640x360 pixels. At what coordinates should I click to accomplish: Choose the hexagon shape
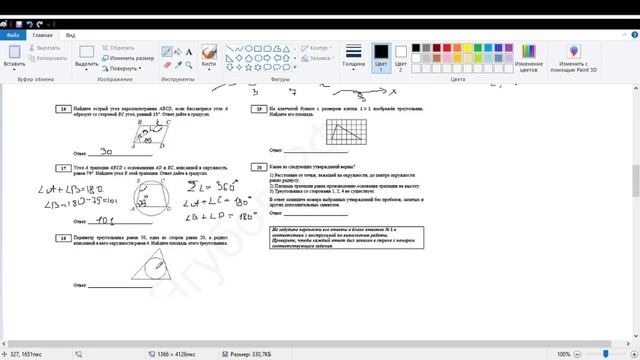(258, 58)
